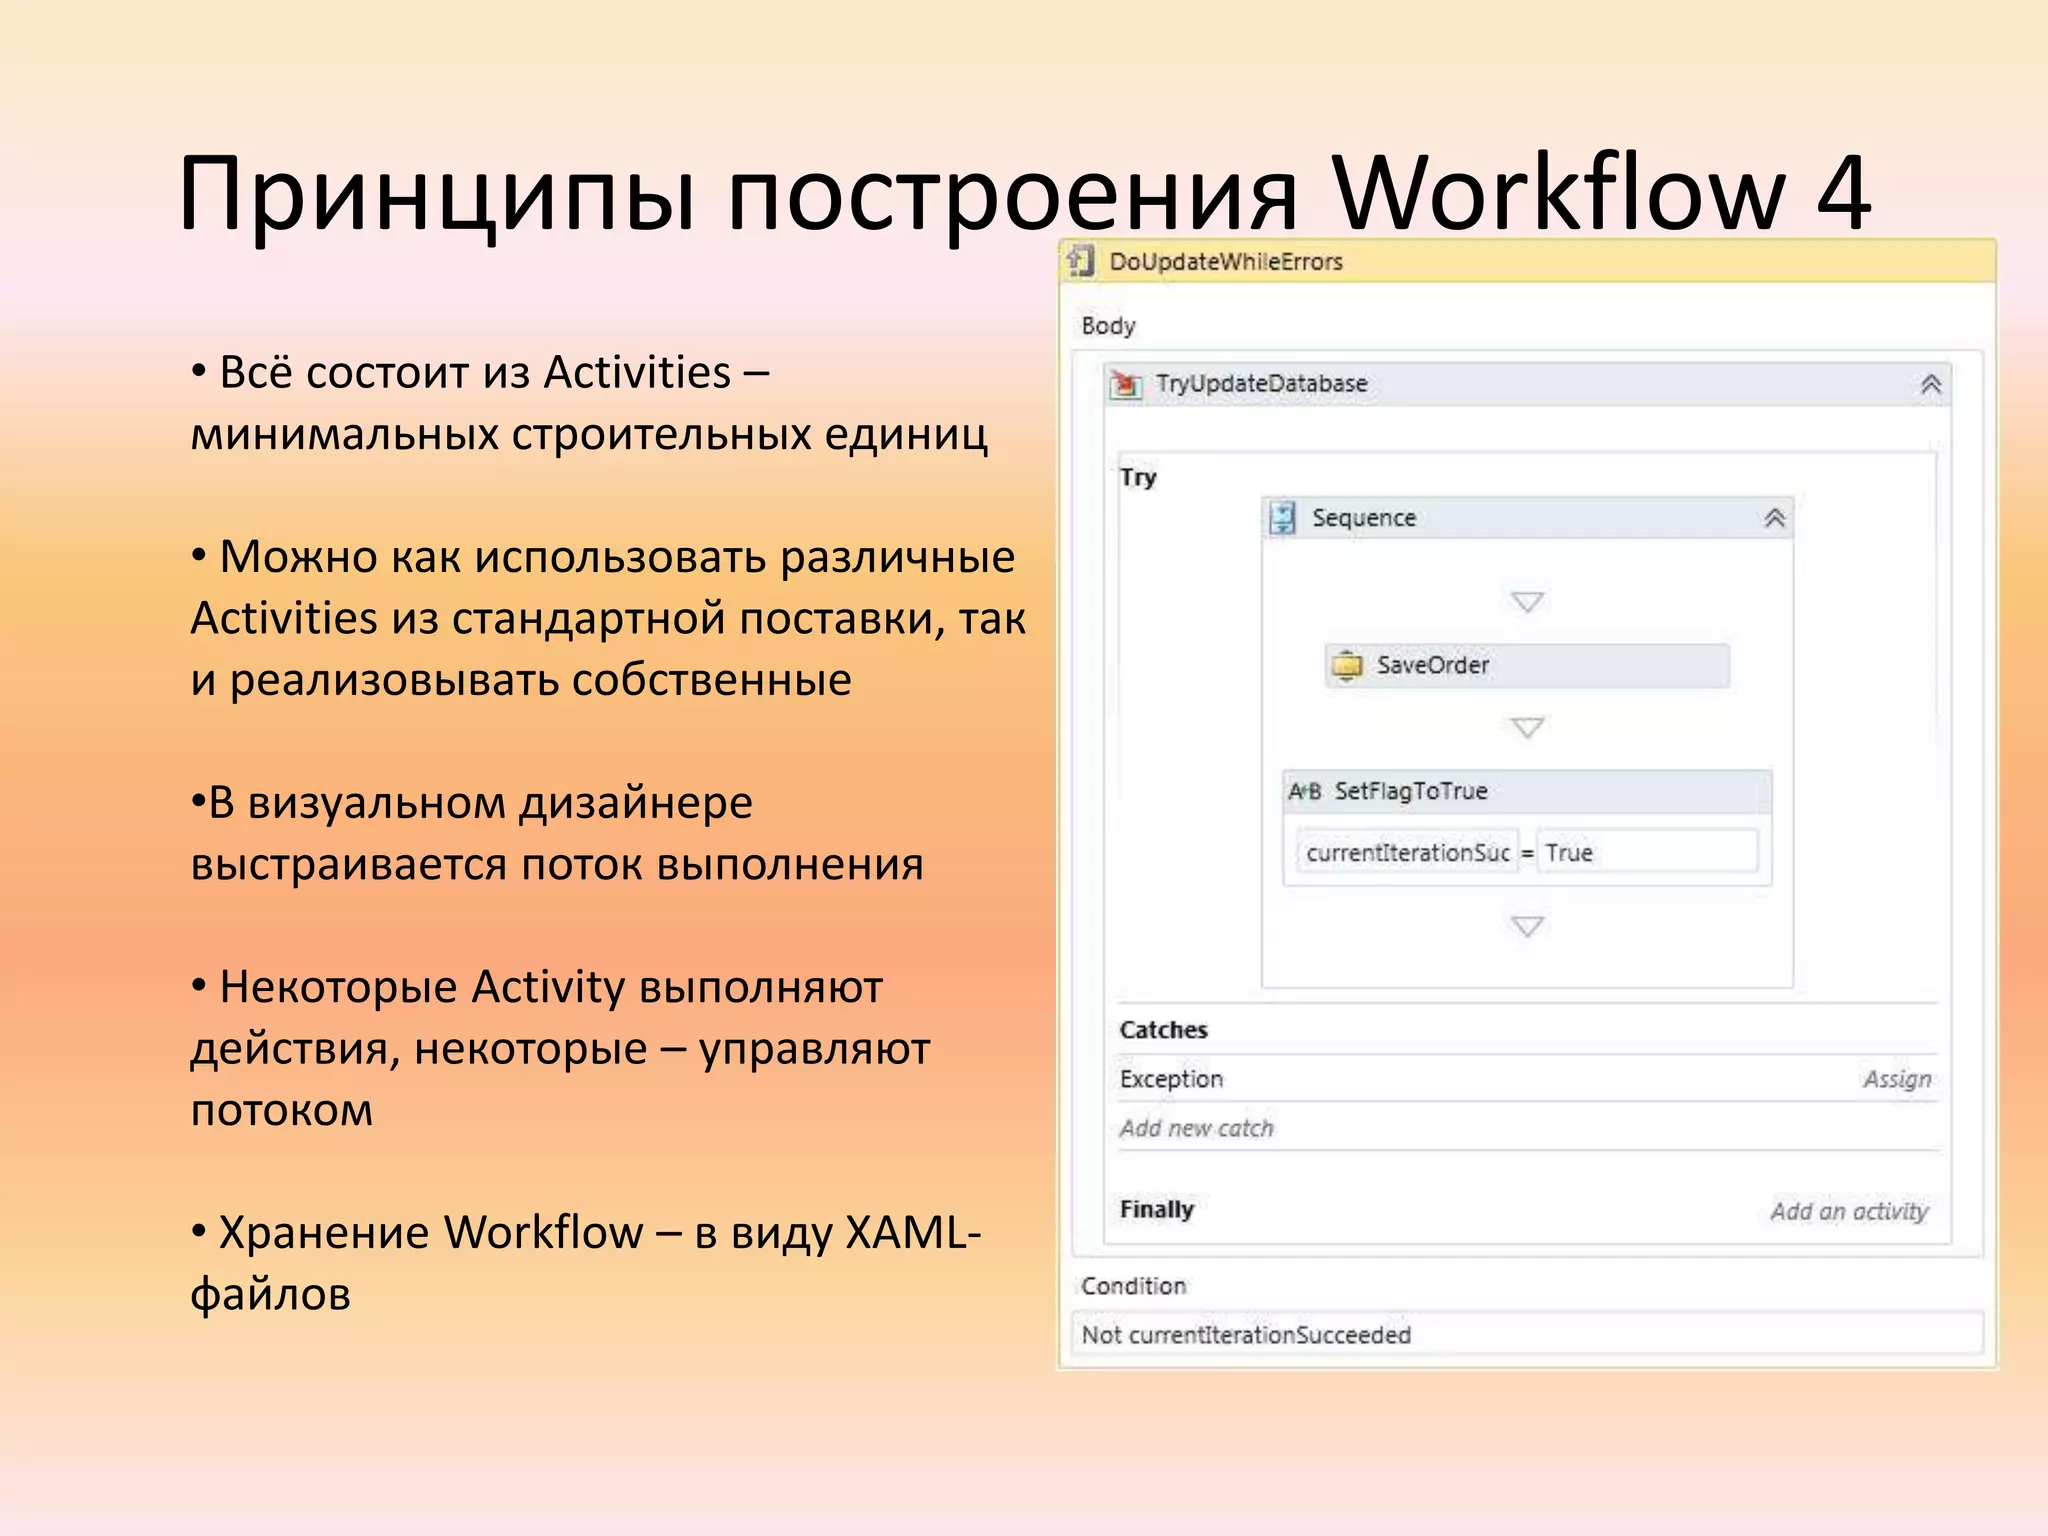Screen dimensions: 2048x1536
Task: Click the drop triangle above SaveOrder
Action: coord(1527,601)
